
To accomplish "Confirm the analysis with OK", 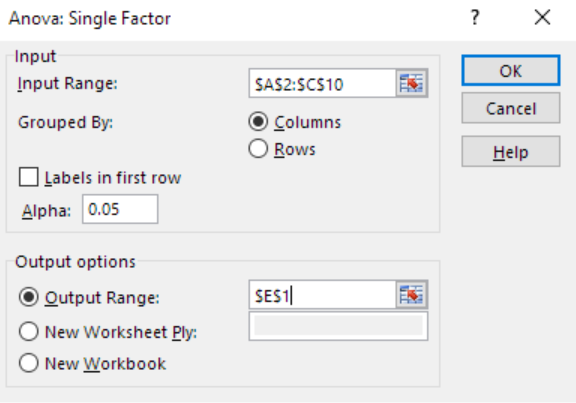I will (x=511, y=71).
